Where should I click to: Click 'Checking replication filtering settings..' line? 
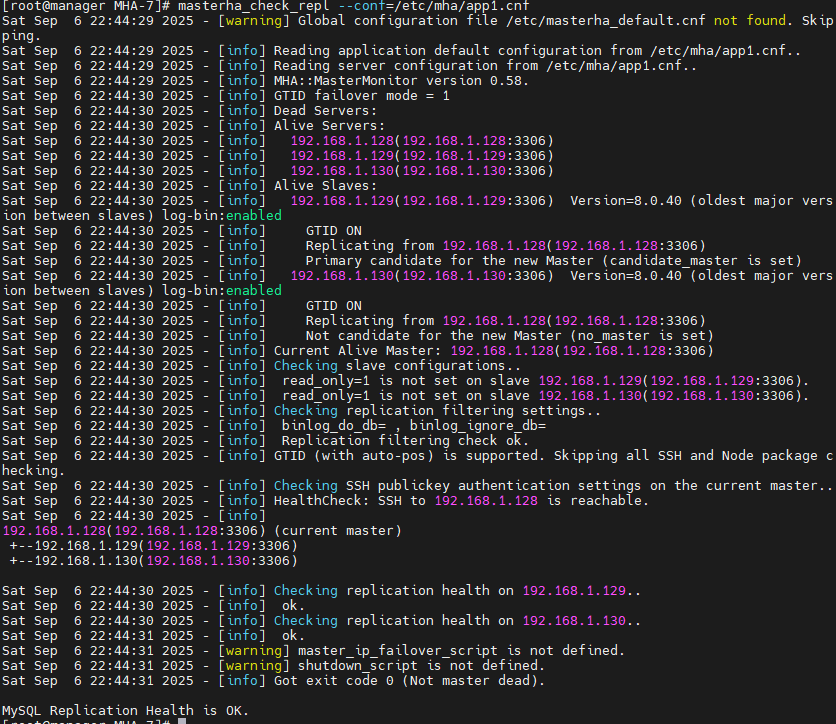[437, 411]
